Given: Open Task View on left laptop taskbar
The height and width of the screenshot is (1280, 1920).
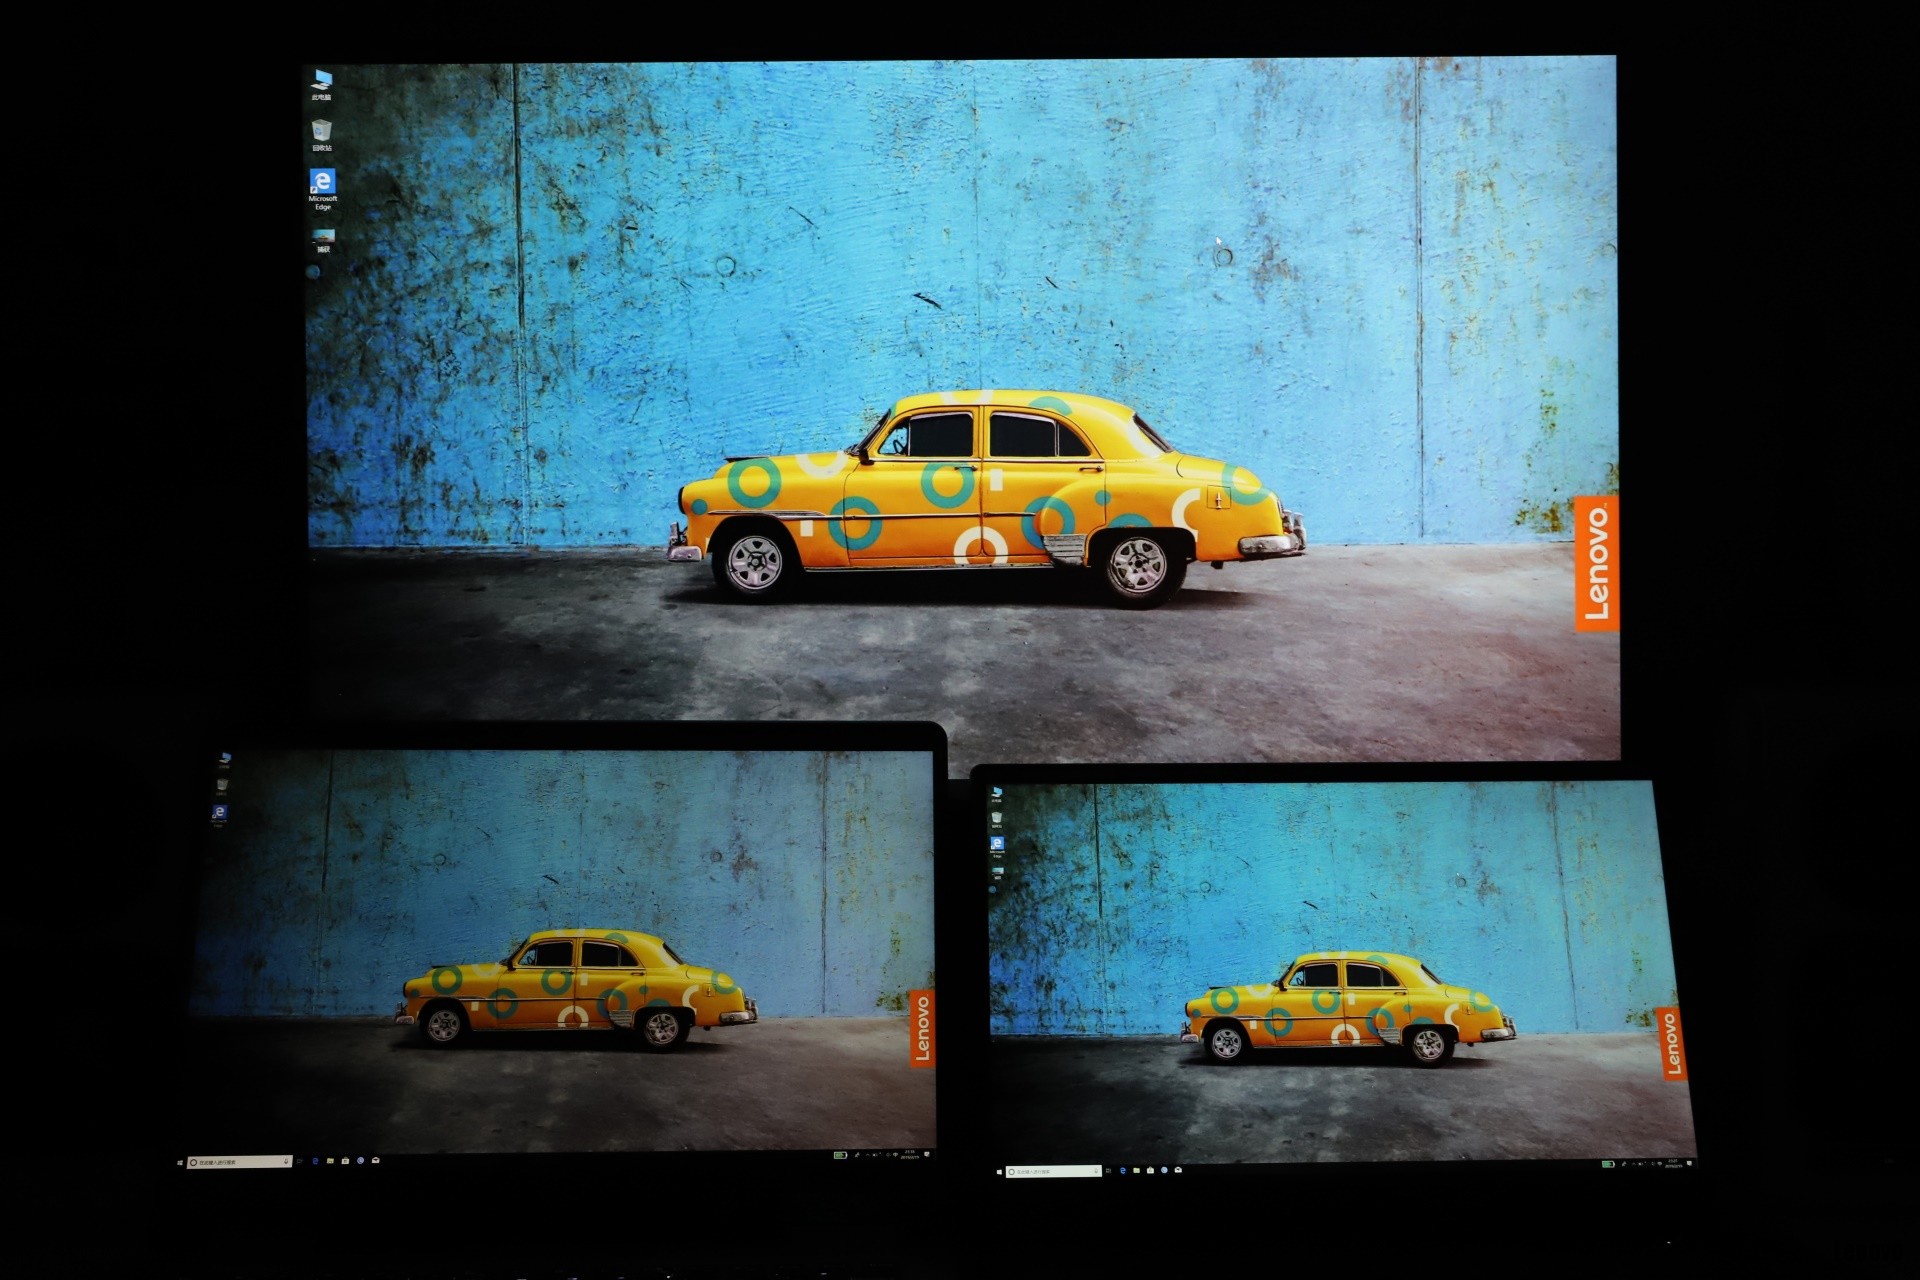Looking at the screenshot, I should pyautogui.click(x=300, y=1161).
